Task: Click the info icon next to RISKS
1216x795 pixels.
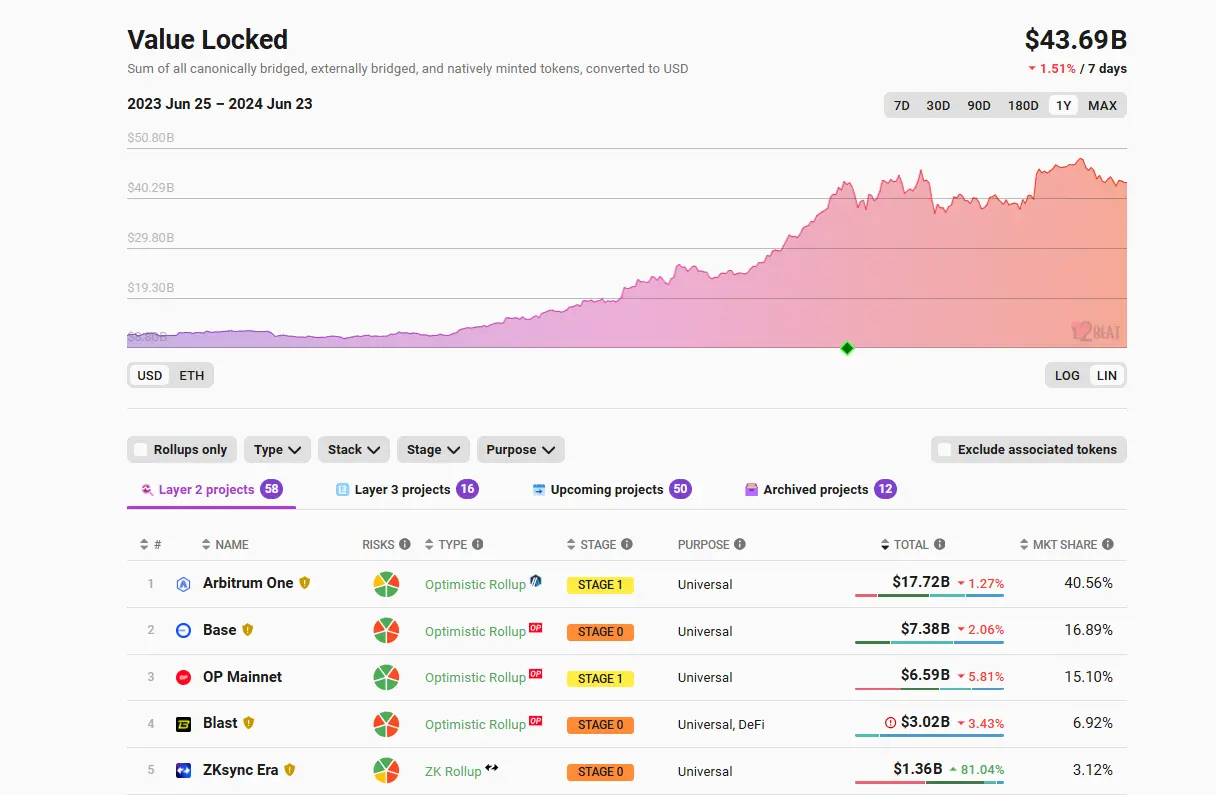Action: 405,545
